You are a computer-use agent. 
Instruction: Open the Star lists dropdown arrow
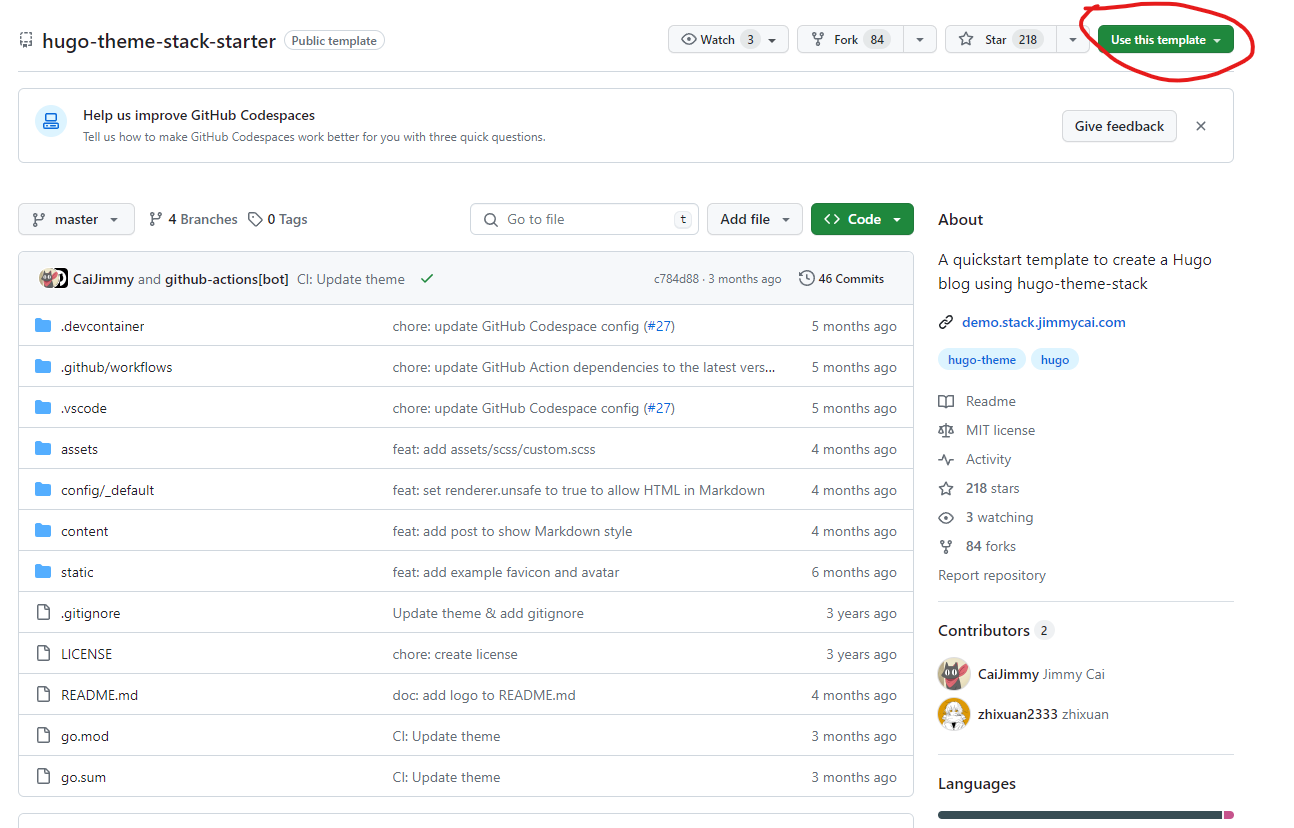tap(1073, 40)
